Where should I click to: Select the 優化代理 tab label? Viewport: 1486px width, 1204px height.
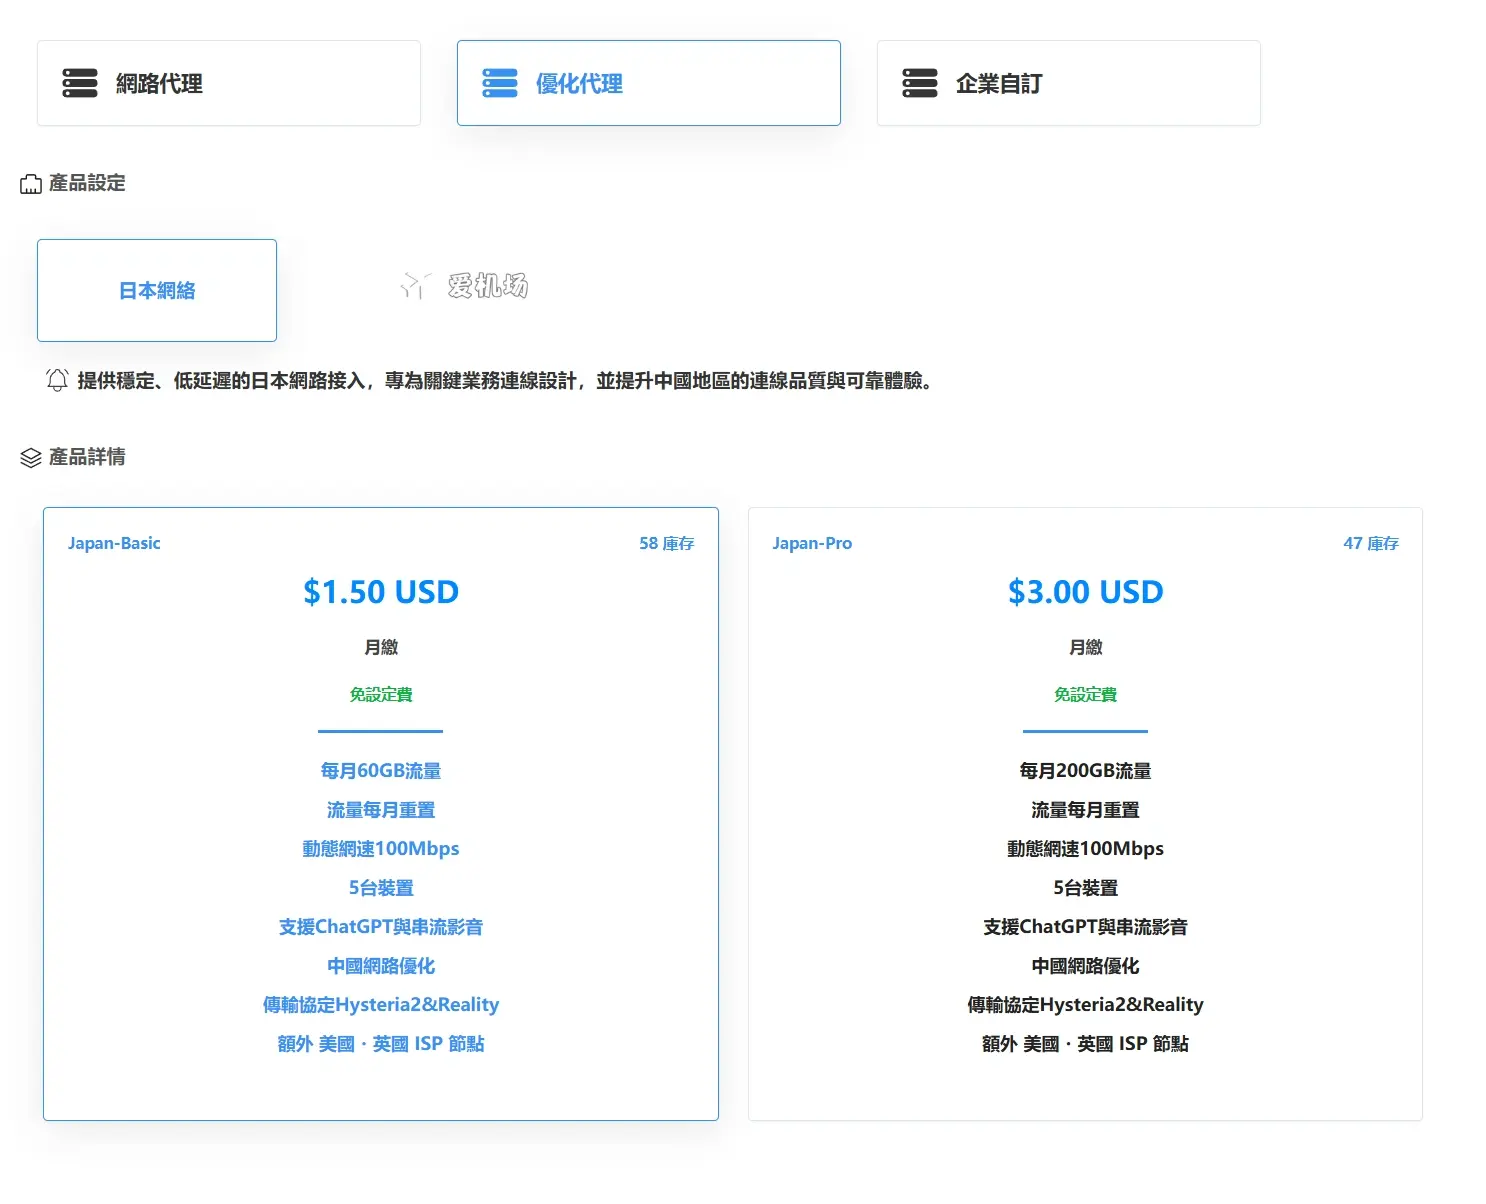(579, 84)
